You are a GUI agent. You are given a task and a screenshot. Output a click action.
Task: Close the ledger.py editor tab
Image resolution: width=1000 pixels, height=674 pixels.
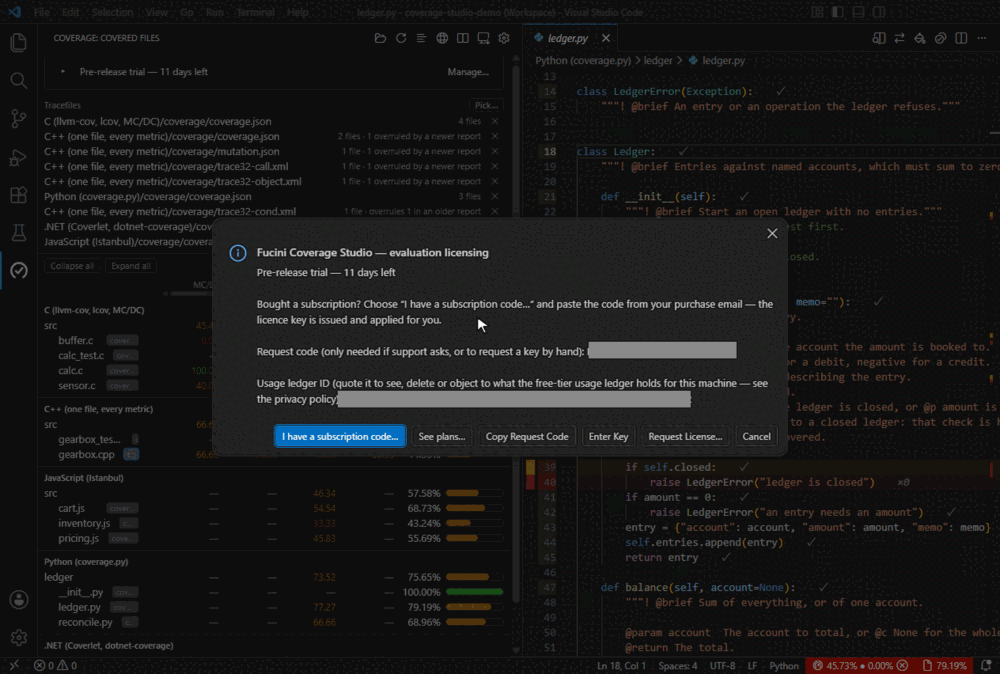point(606,38)
